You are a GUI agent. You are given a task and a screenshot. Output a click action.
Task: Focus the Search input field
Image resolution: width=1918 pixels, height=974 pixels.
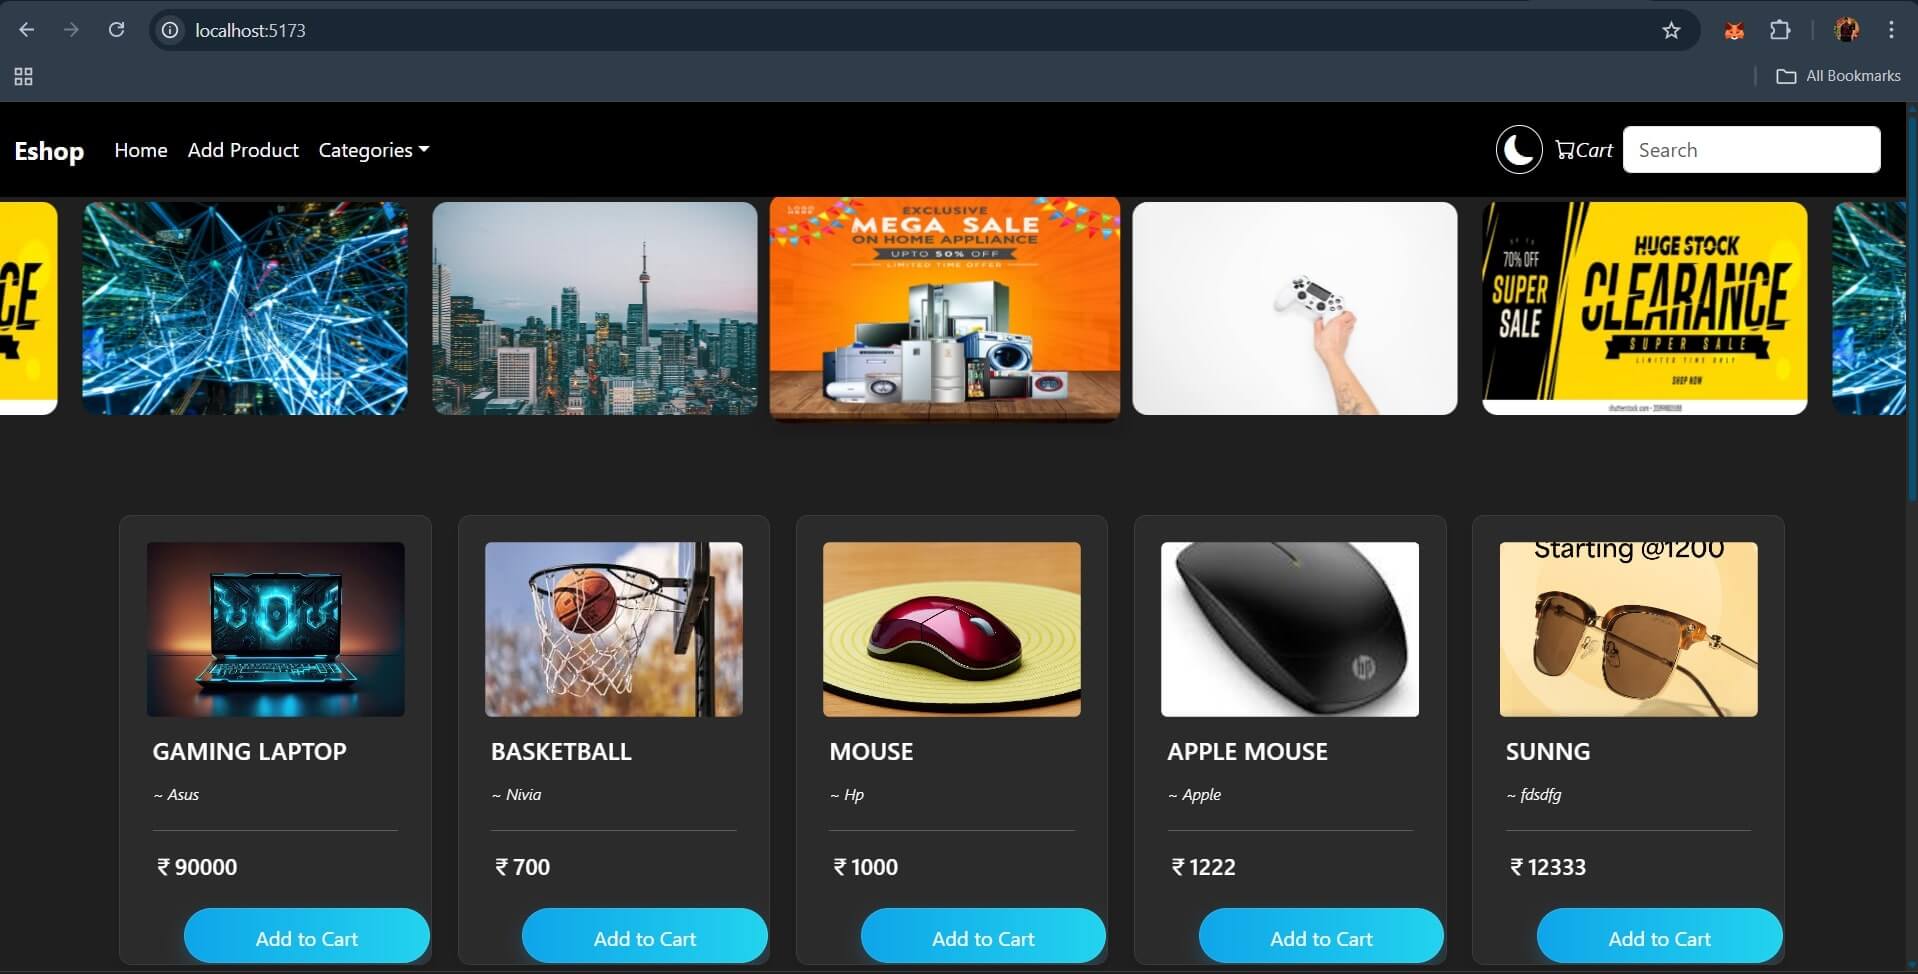click(x=1751, y=150)
